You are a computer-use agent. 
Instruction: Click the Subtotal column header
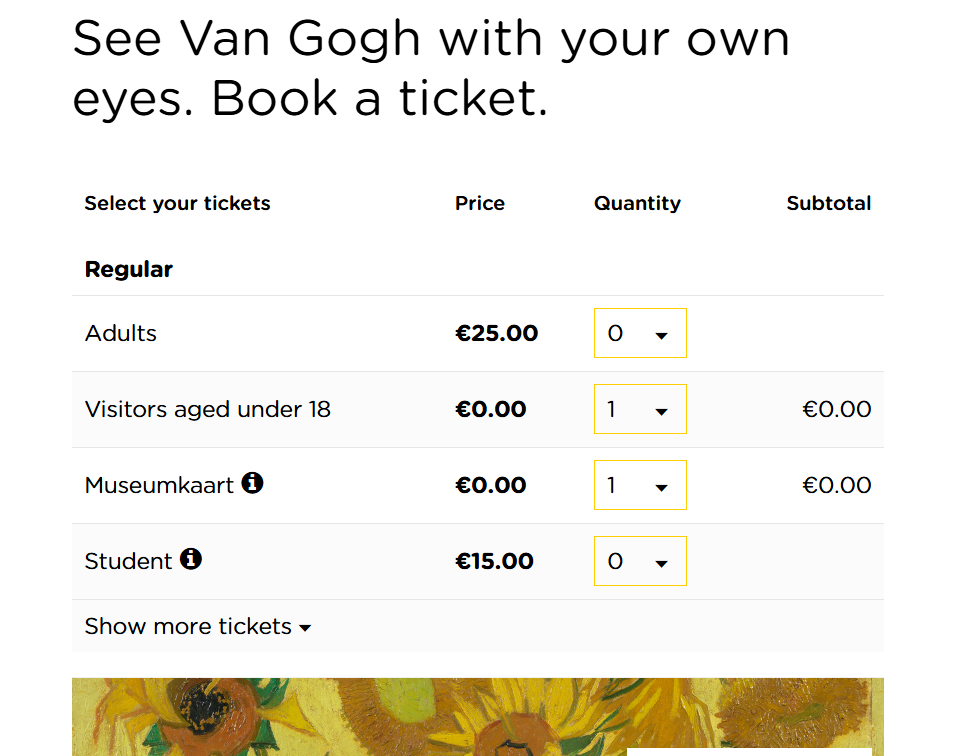click(828, 203)
